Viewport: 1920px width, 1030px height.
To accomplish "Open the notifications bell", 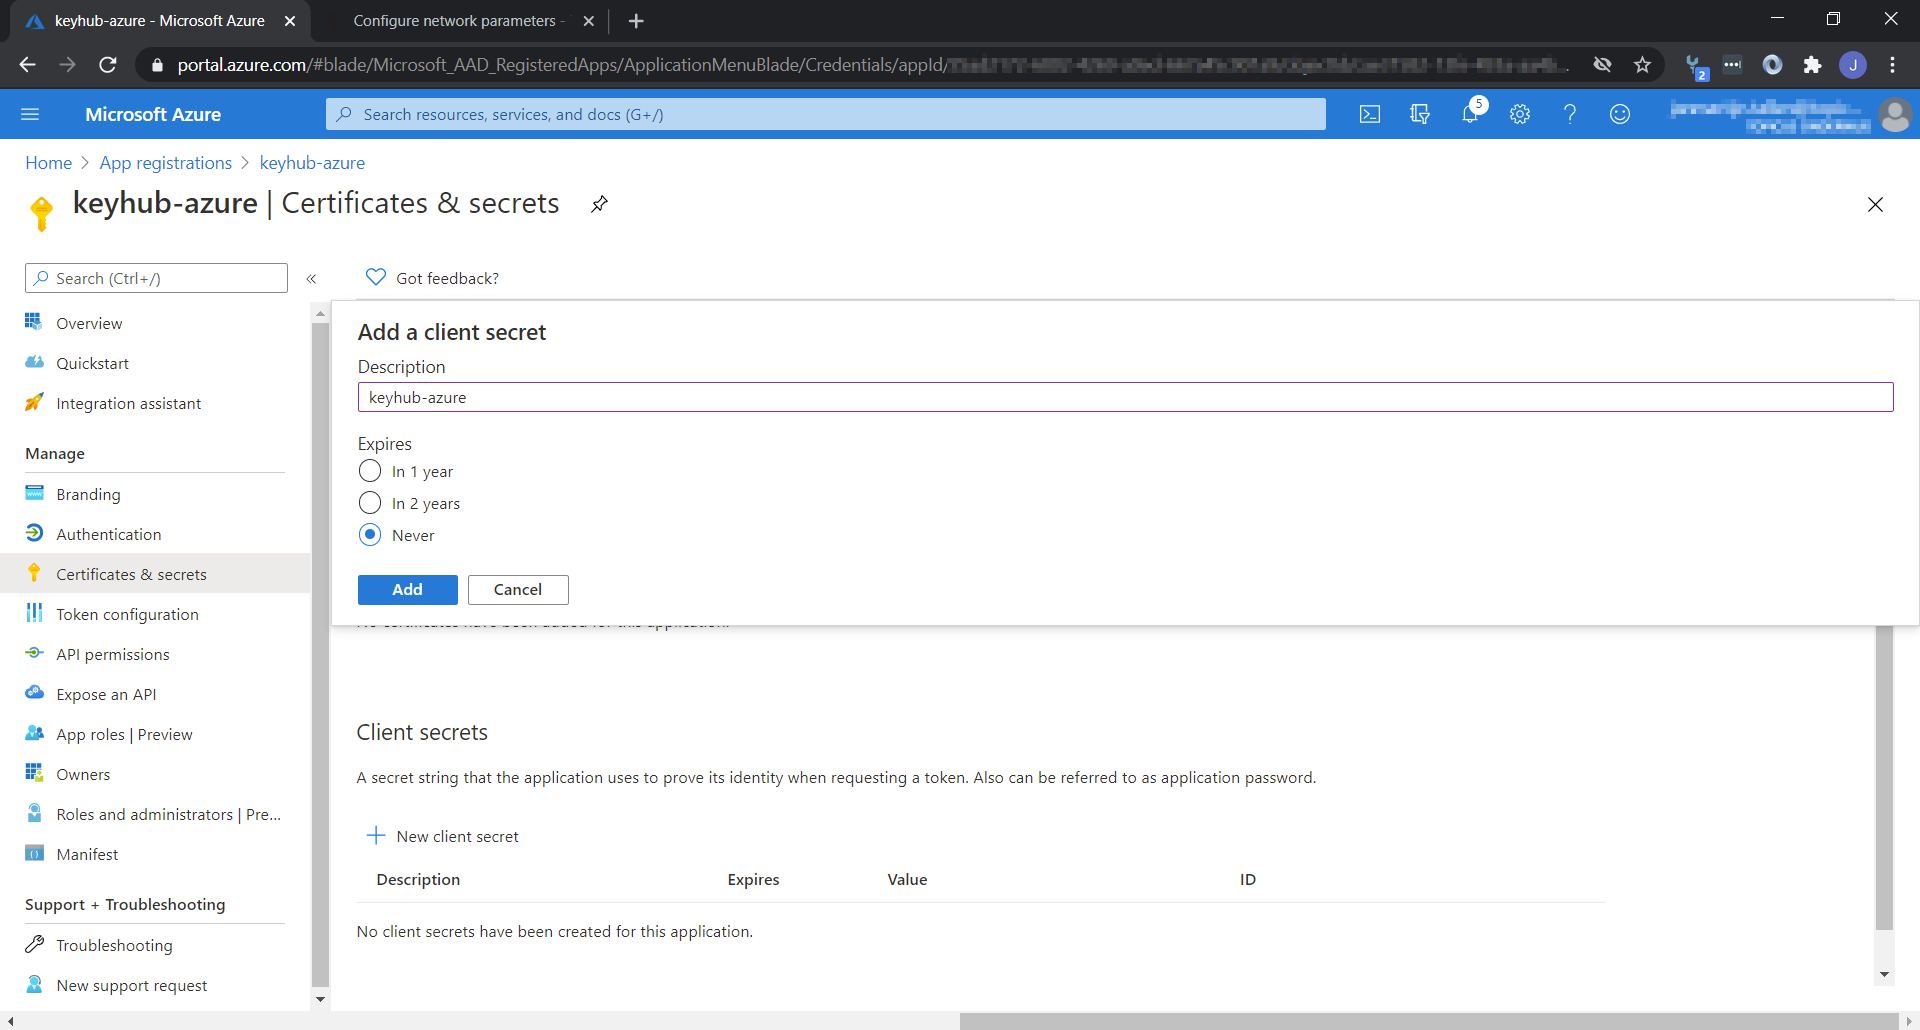I will pyautogui.click(x=1470, y=114).
